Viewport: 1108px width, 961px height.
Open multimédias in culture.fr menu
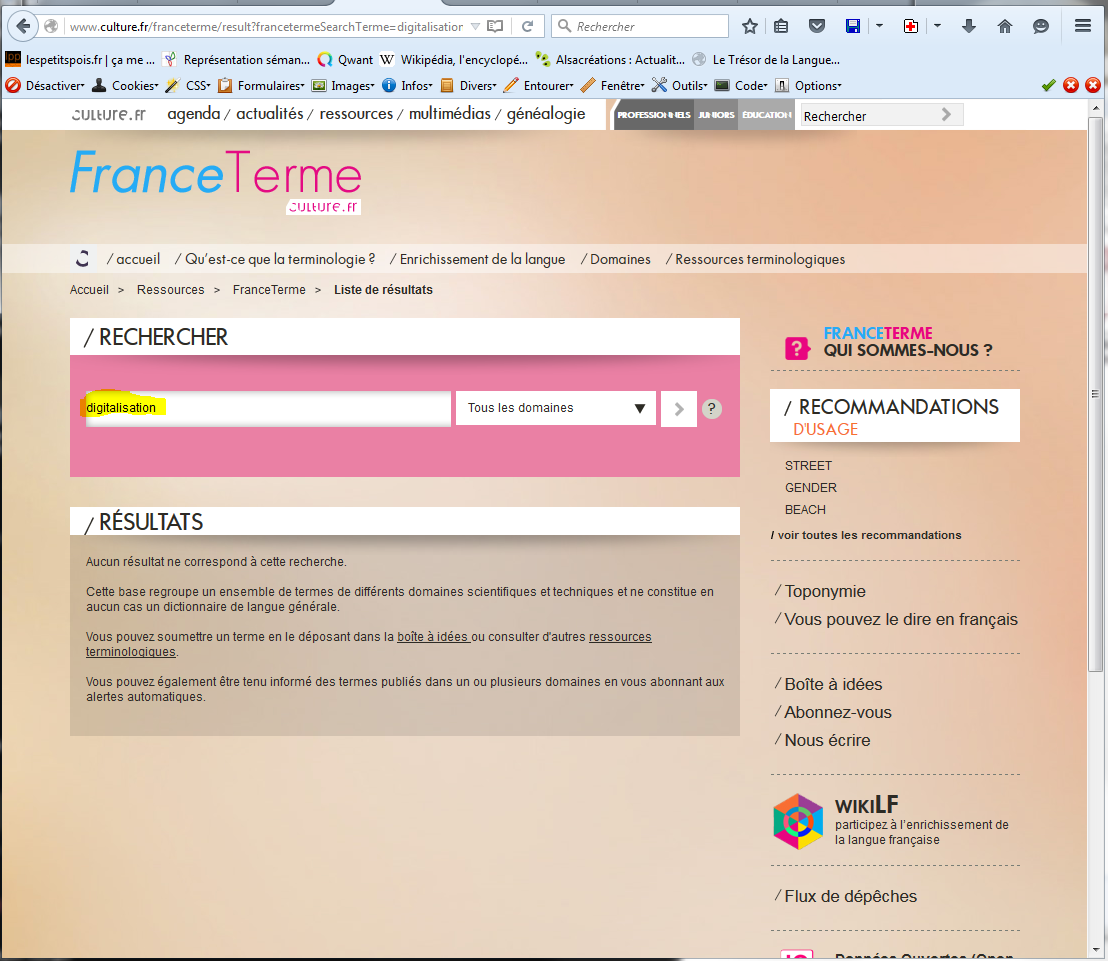pos(449,114)
